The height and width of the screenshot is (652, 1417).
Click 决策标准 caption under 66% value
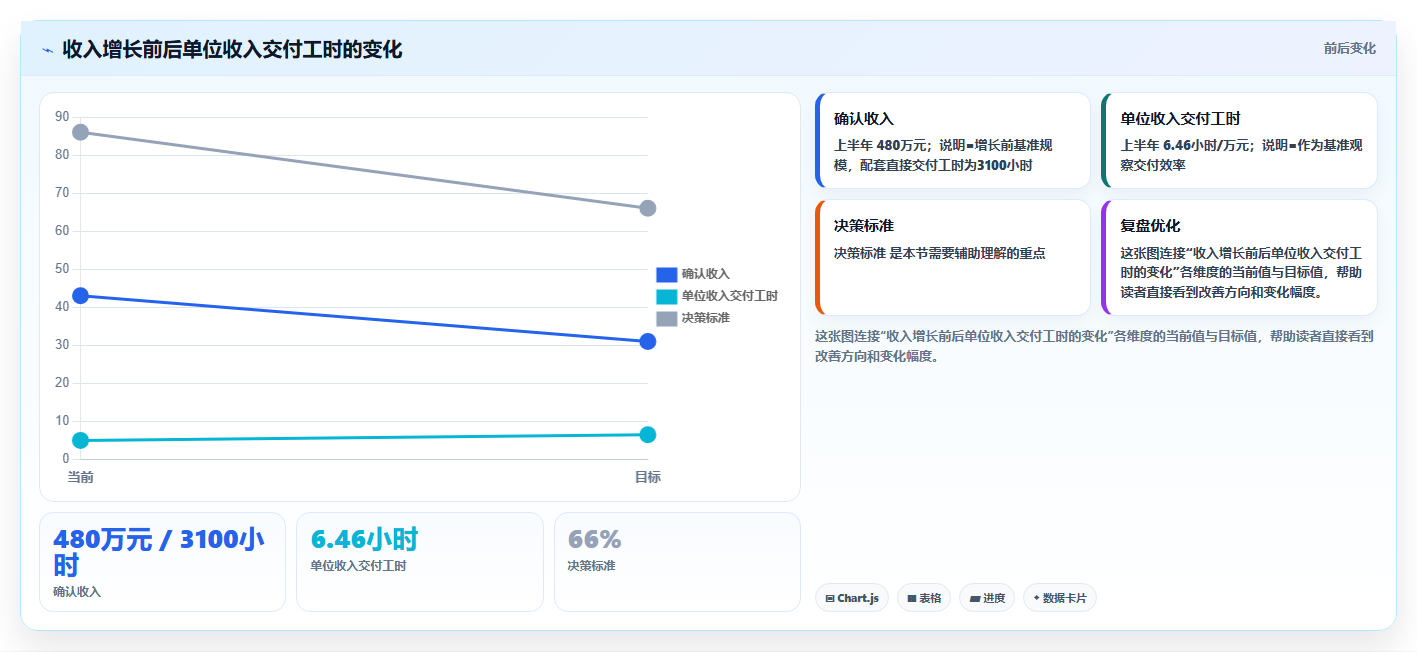pos(591,566)
